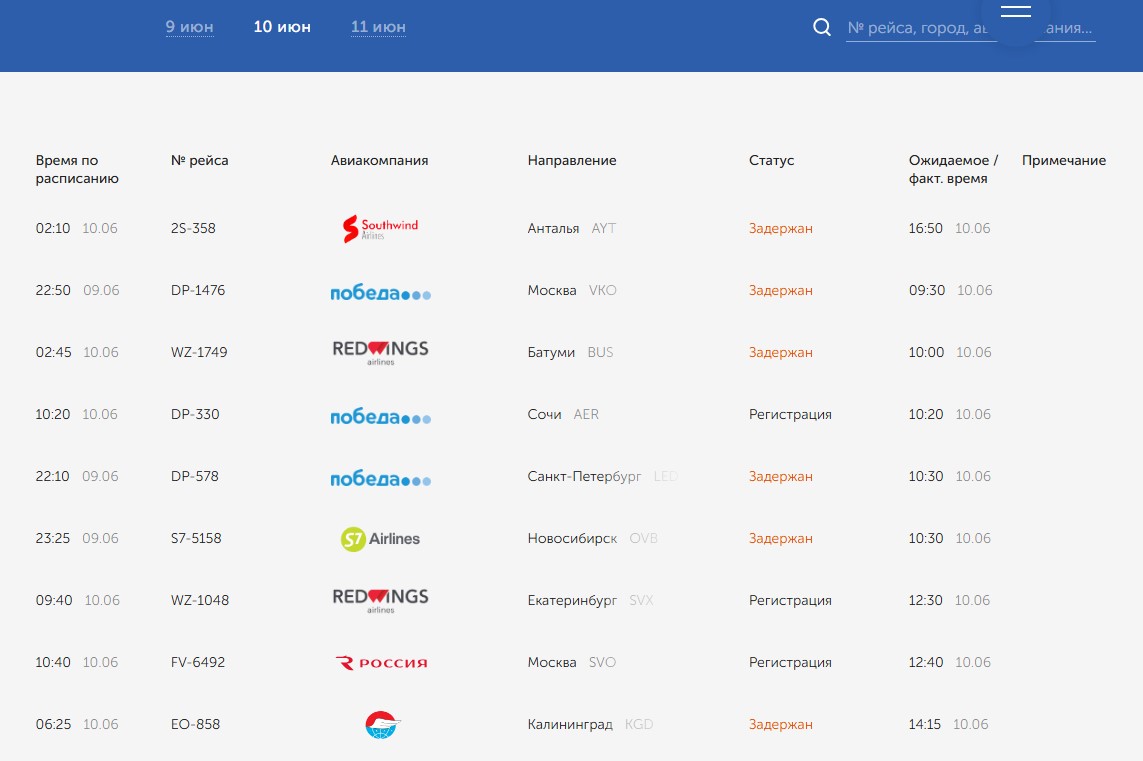Viewport: 1143px width, 761px height.
Task: Focus the flight number search field
Action: pos(970,28)
